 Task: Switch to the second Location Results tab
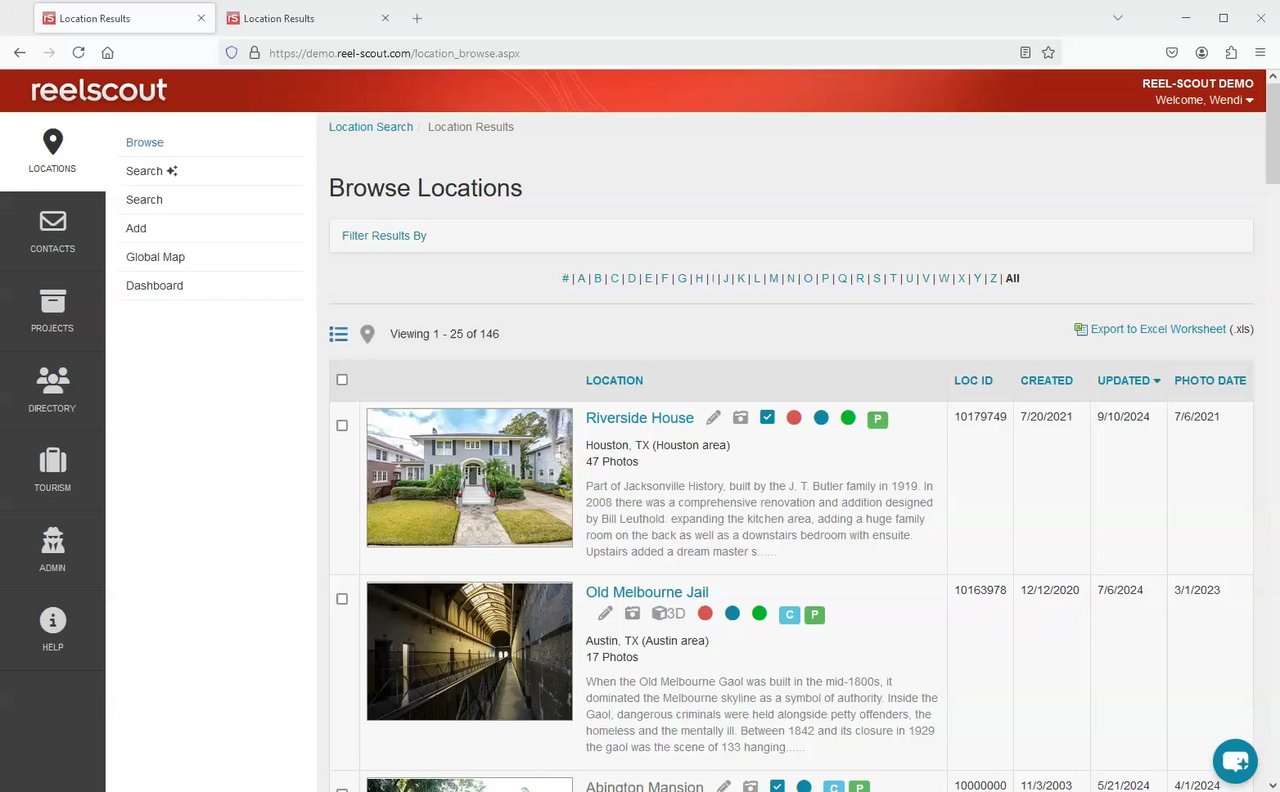308,18
